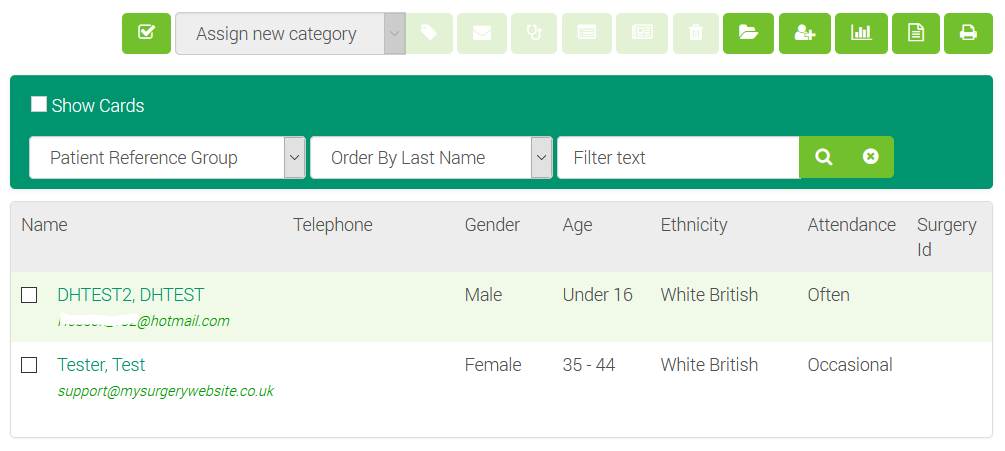The height and width of the screenshot is (451, 1005).
Task: Click the tag icon in toolbar
Action: [429, 33]
